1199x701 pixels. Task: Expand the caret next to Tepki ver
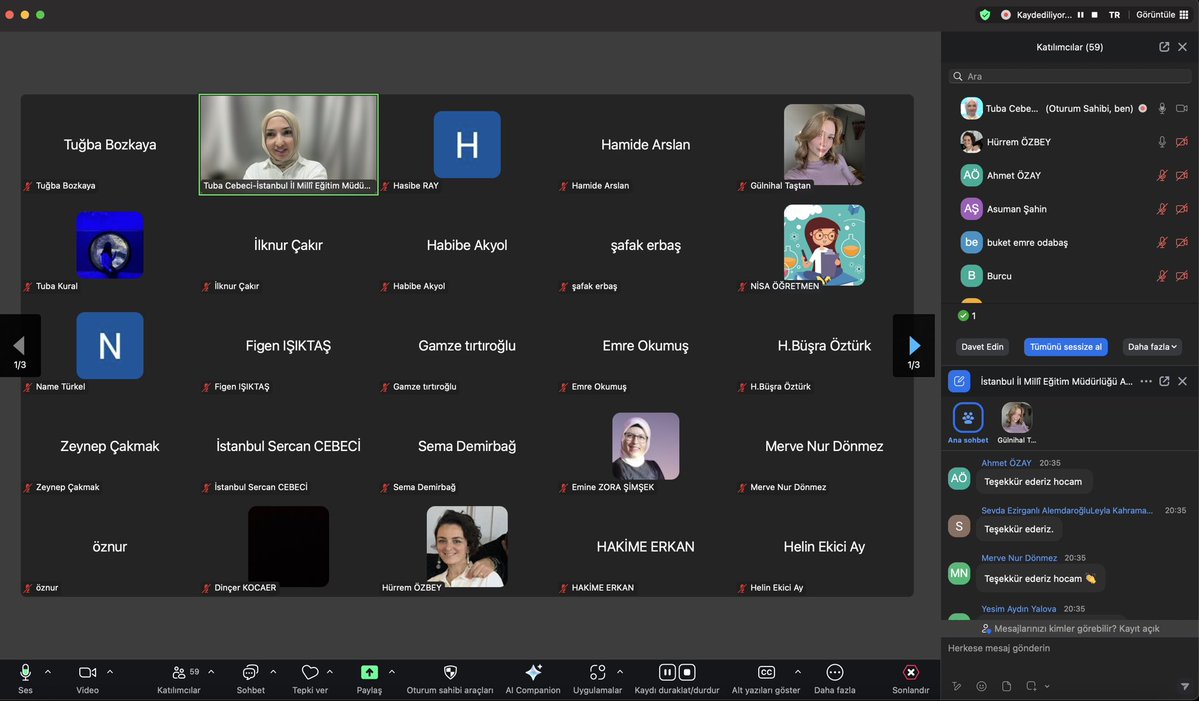tap(330, 672)
